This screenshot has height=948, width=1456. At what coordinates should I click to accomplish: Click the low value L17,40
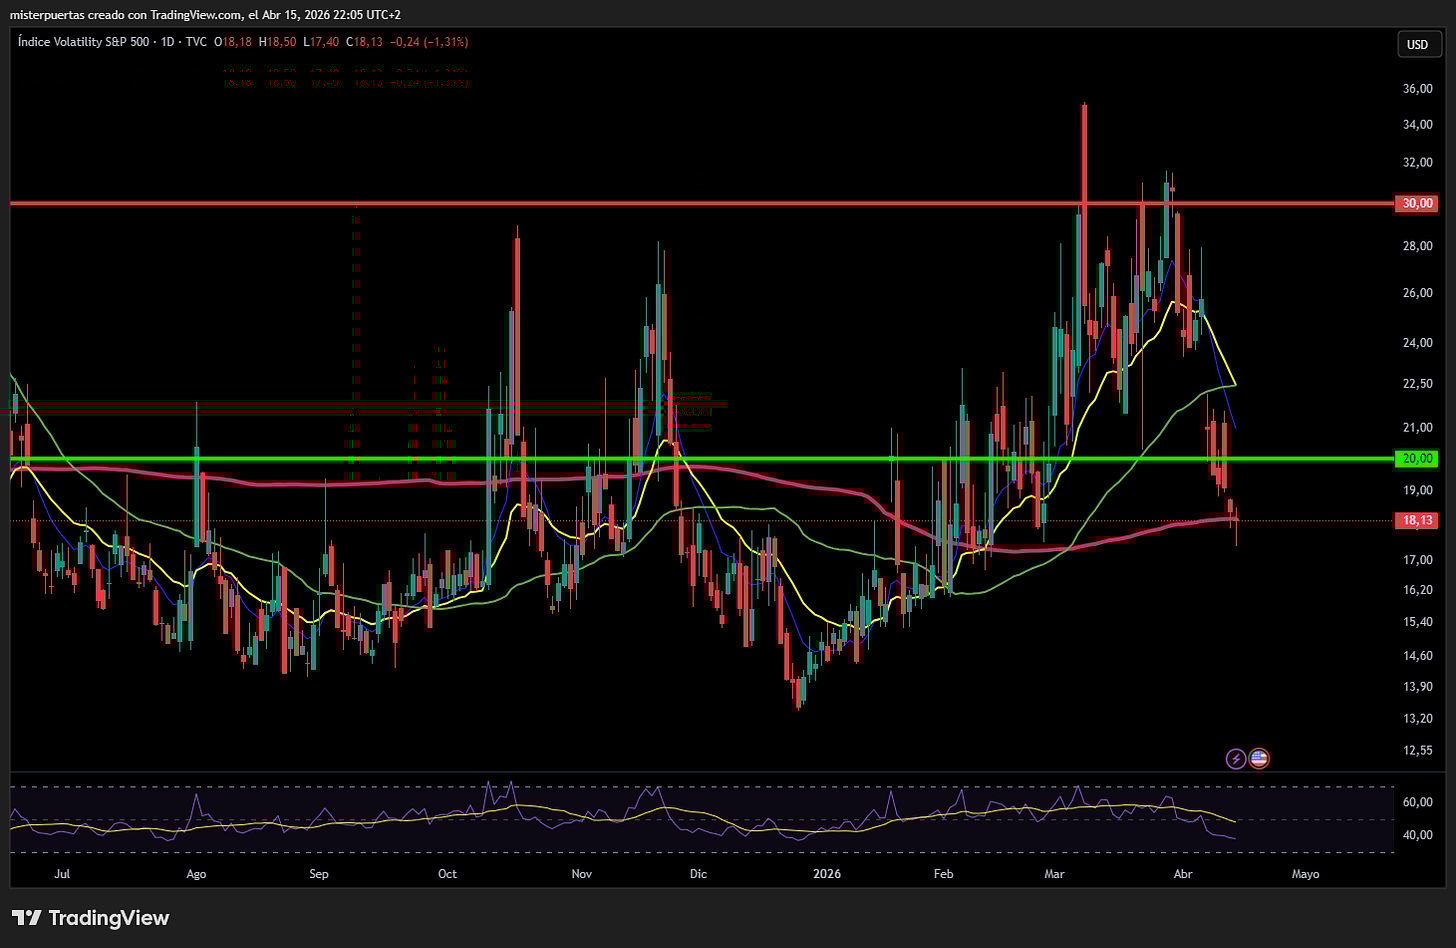click(320, 42)
